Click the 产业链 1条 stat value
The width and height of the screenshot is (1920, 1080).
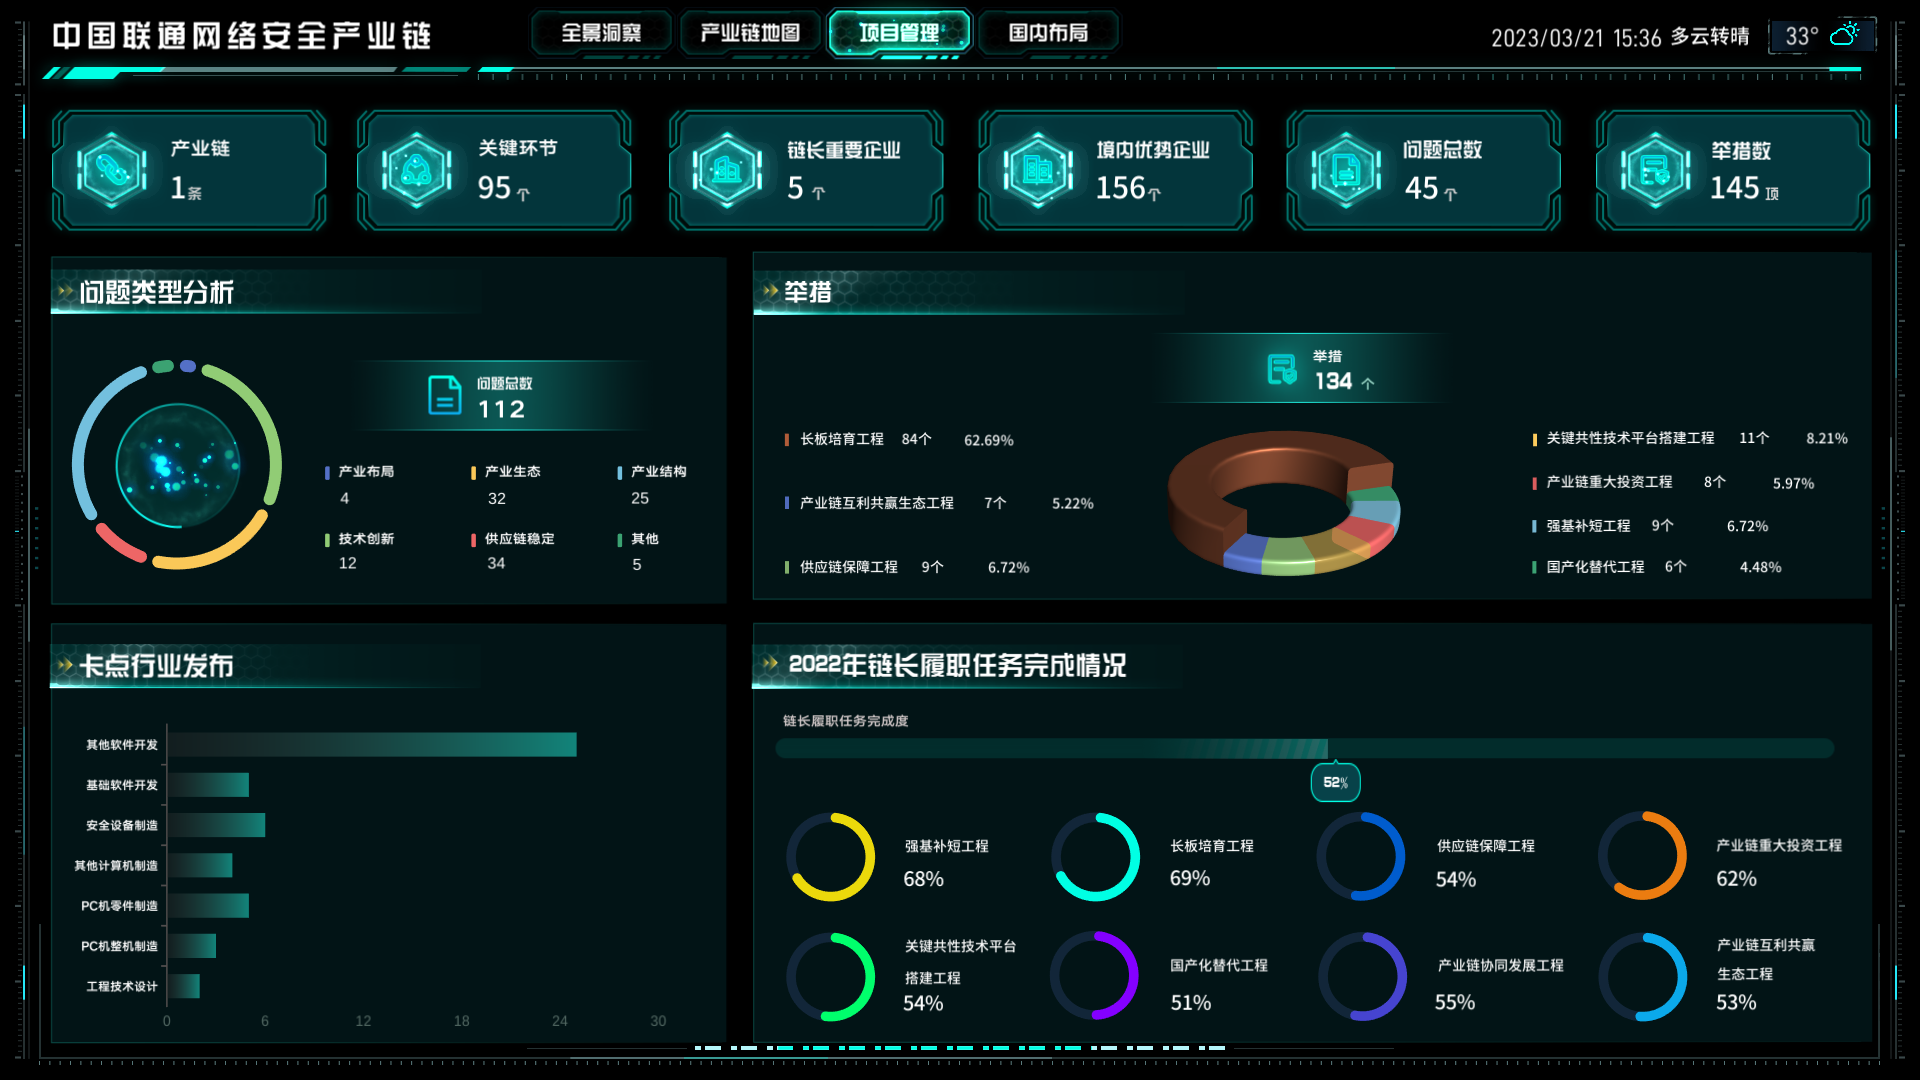coord(186,188)
